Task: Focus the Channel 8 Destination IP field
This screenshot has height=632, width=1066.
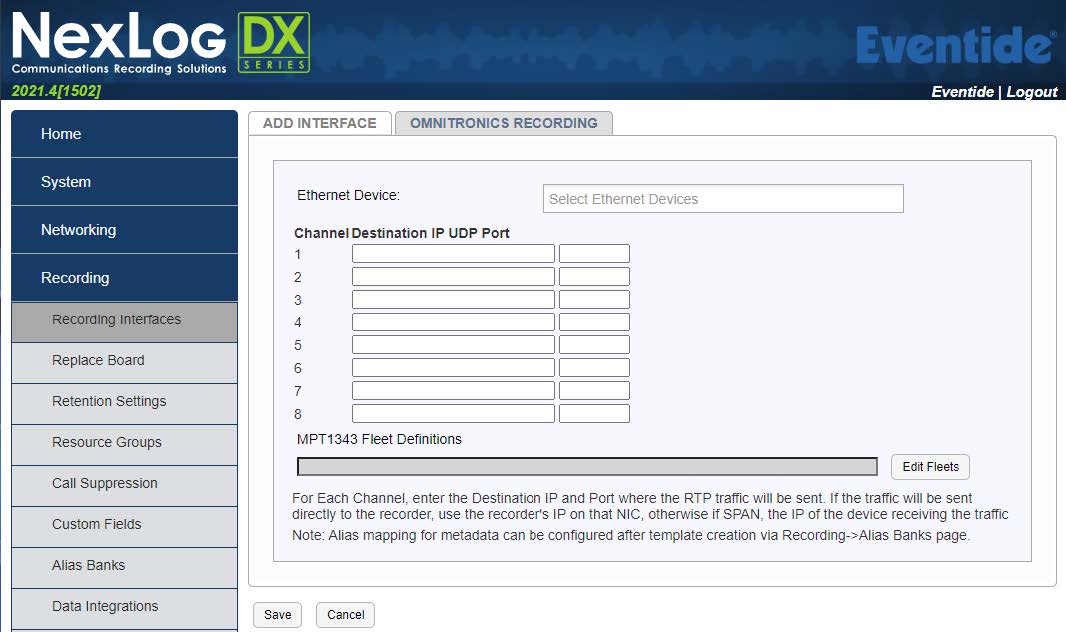Action: tap(453, 414)
